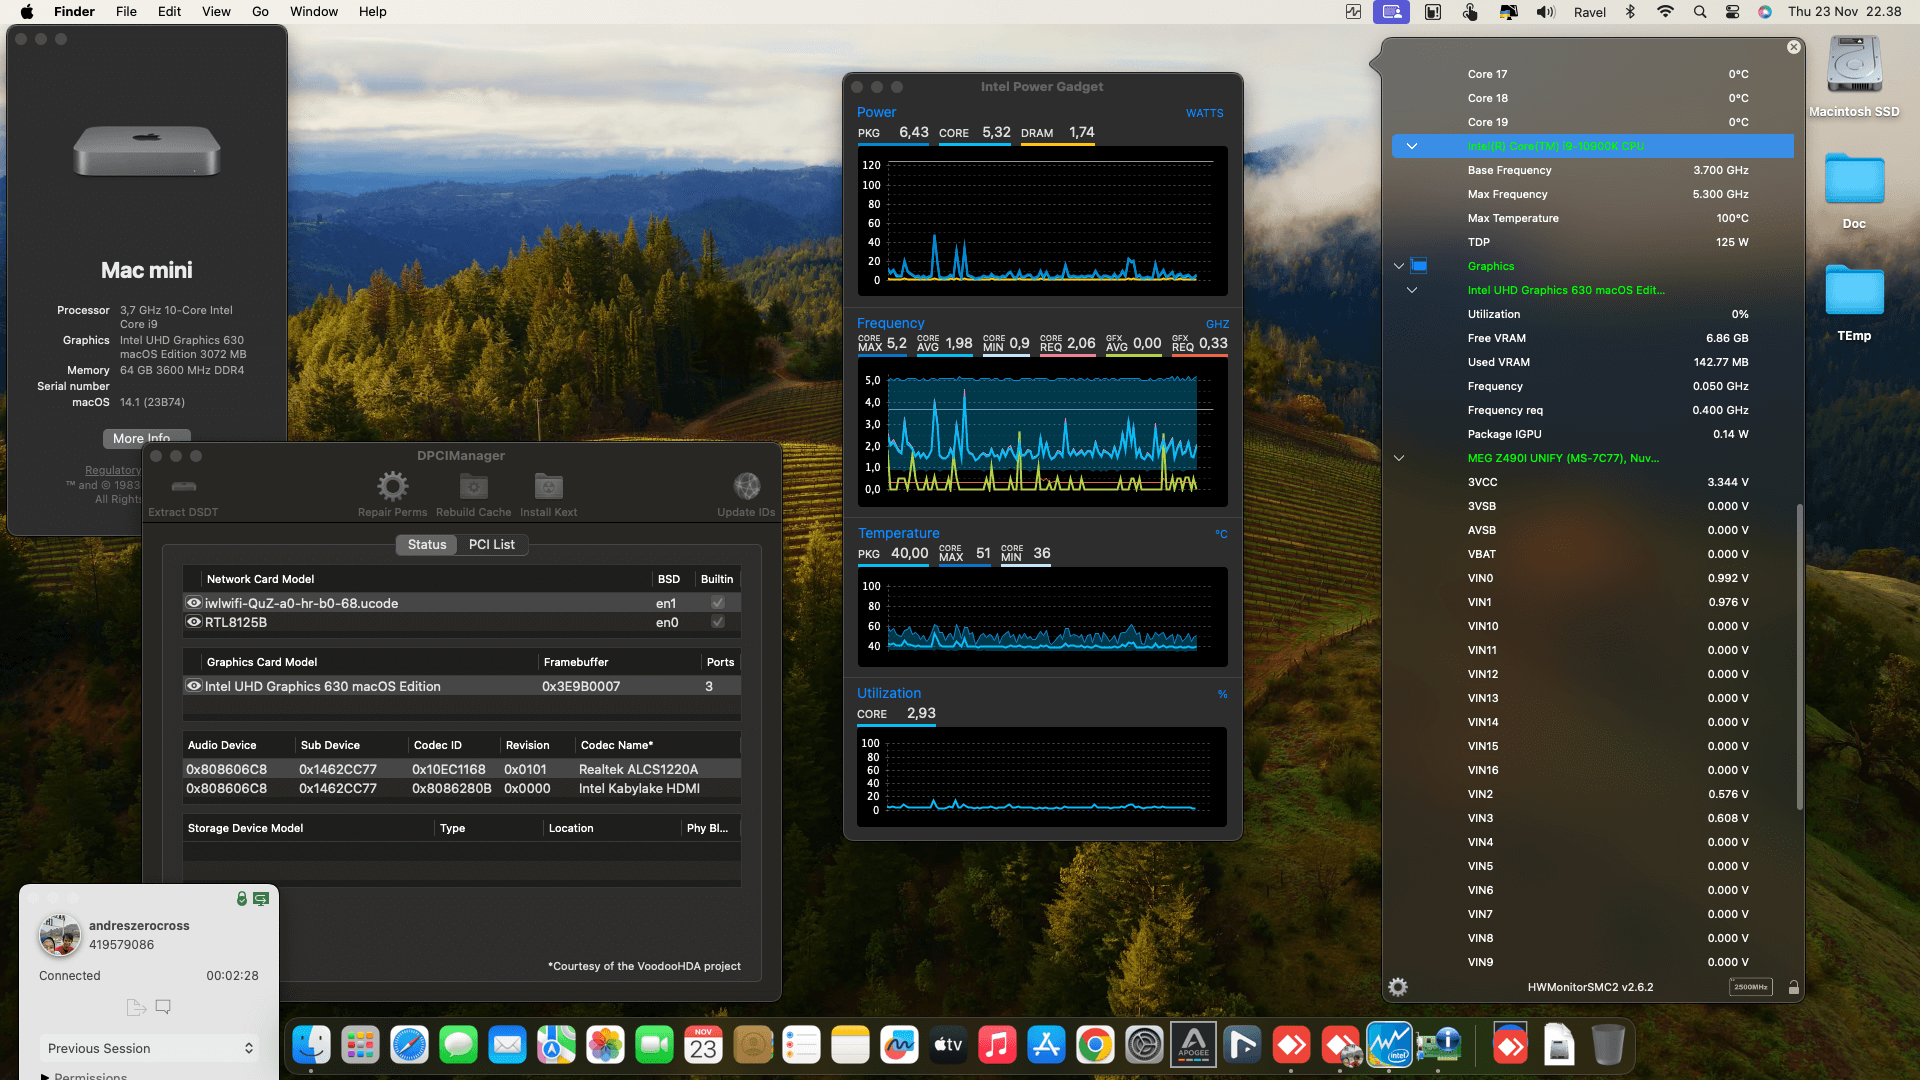Switch to PCI List tab
The height and width of the screenshot is (1080, 1920).
492,545
